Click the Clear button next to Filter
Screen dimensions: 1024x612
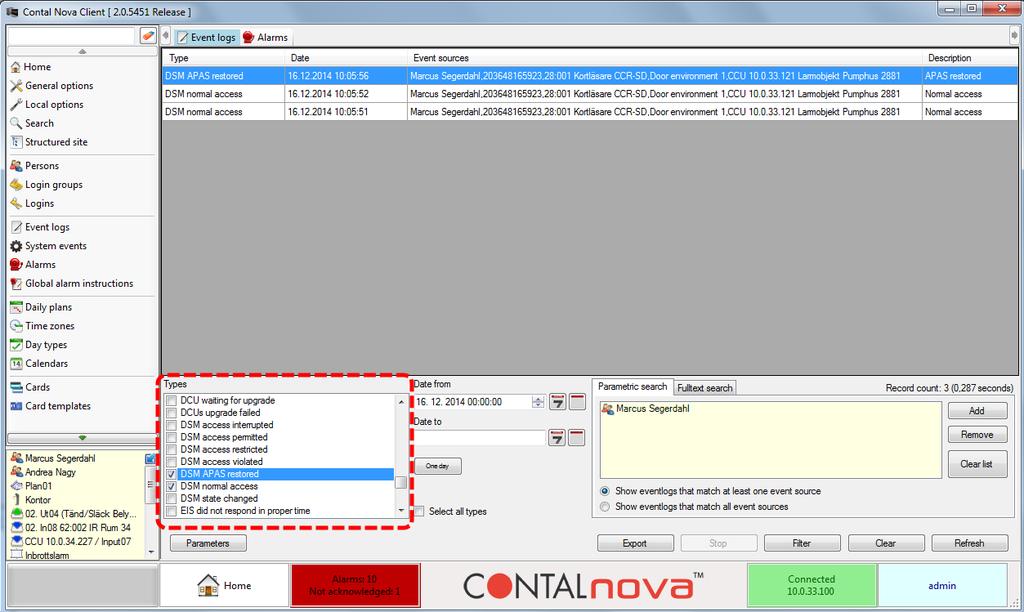[886, 543]
